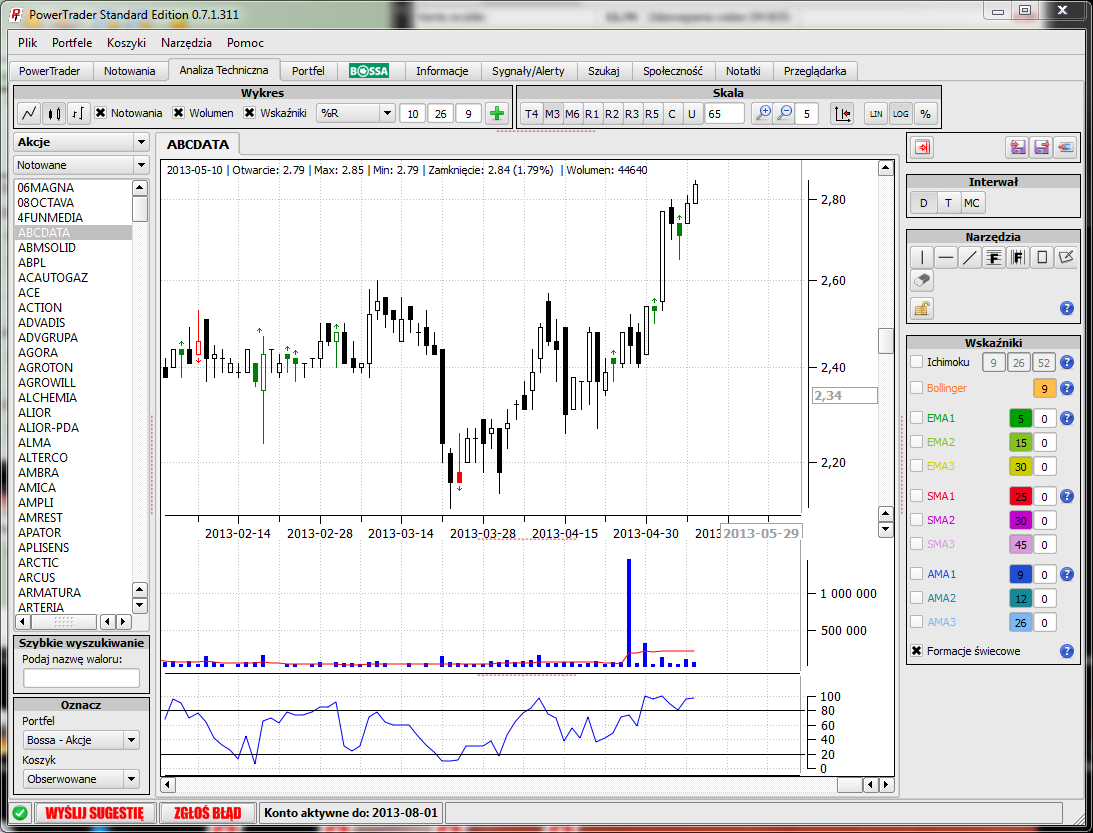
Task: Click the R1 scale button
Action: (x=592, y=114)
